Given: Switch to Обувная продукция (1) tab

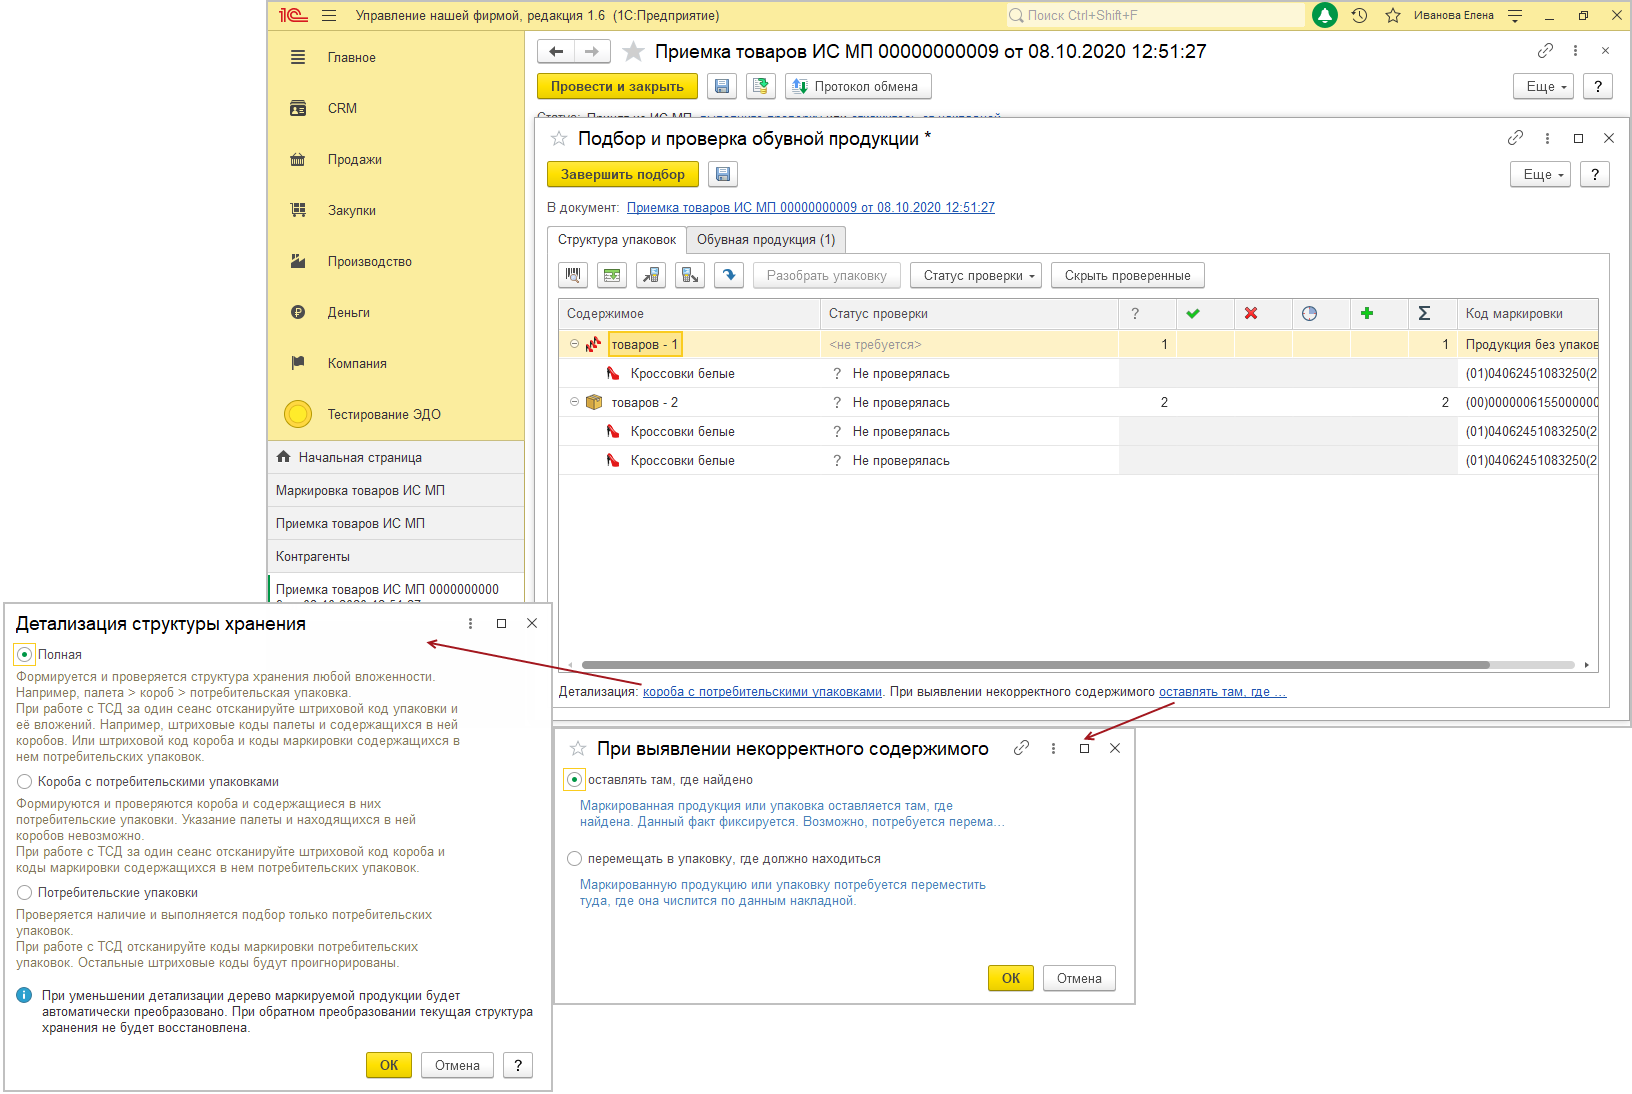Looking at the screenshot, I should pyautogui.click(x=766, y=239).
